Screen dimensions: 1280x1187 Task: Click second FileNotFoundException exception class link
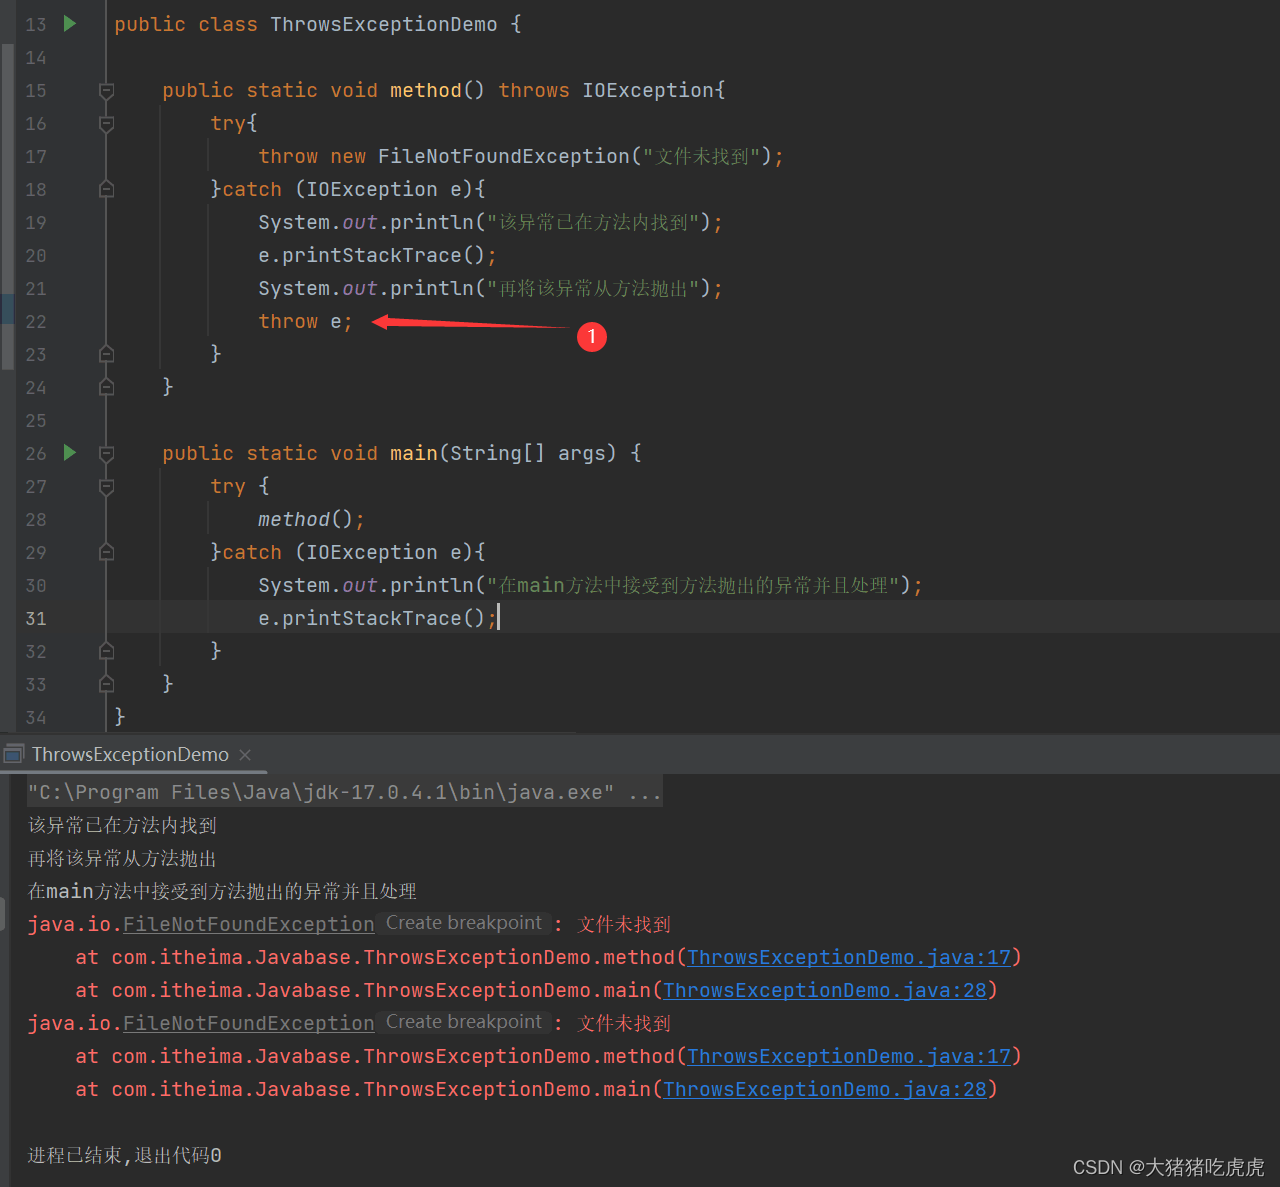(x=248, y=1023)
